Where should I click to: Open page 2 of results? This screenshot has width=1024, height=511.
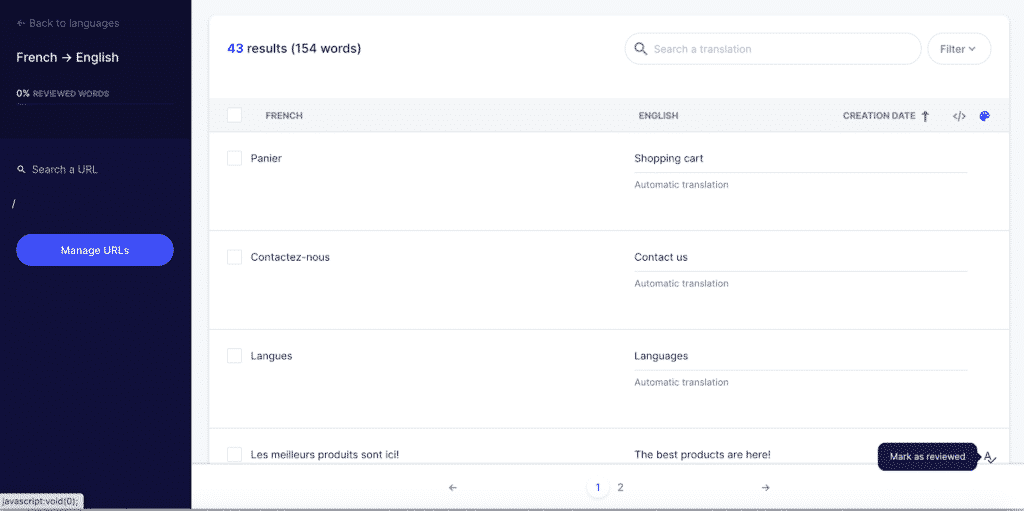click(620, 488)
